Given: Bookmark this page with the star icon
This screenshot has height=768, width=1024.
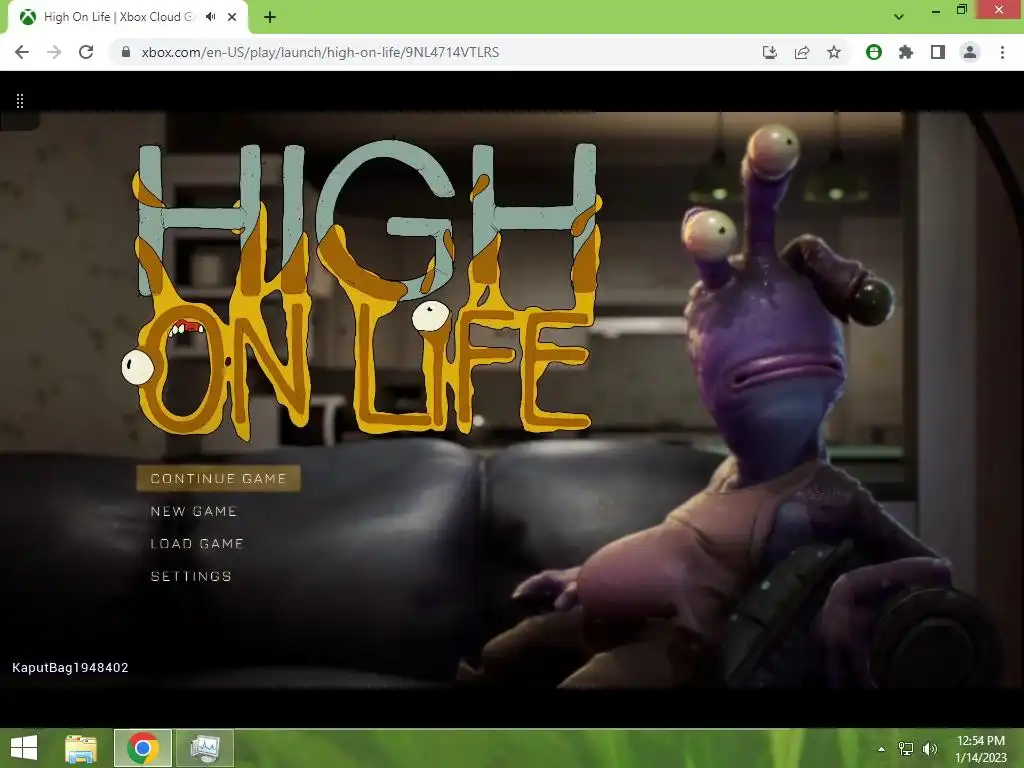Looking at the screenshot, I should 834,52.
